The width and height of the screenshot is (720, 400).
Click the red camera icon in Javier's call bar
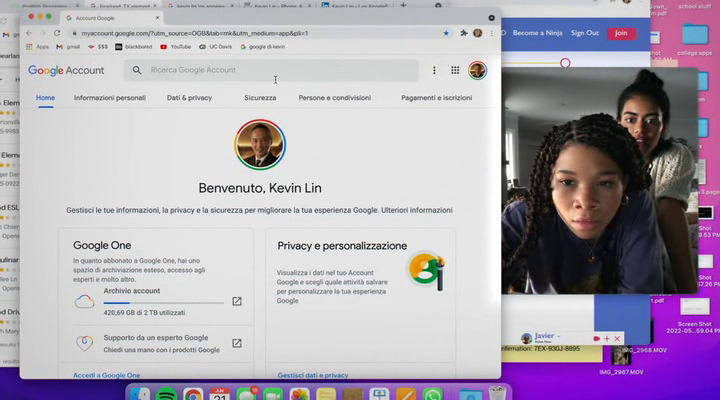click(596, 338)
